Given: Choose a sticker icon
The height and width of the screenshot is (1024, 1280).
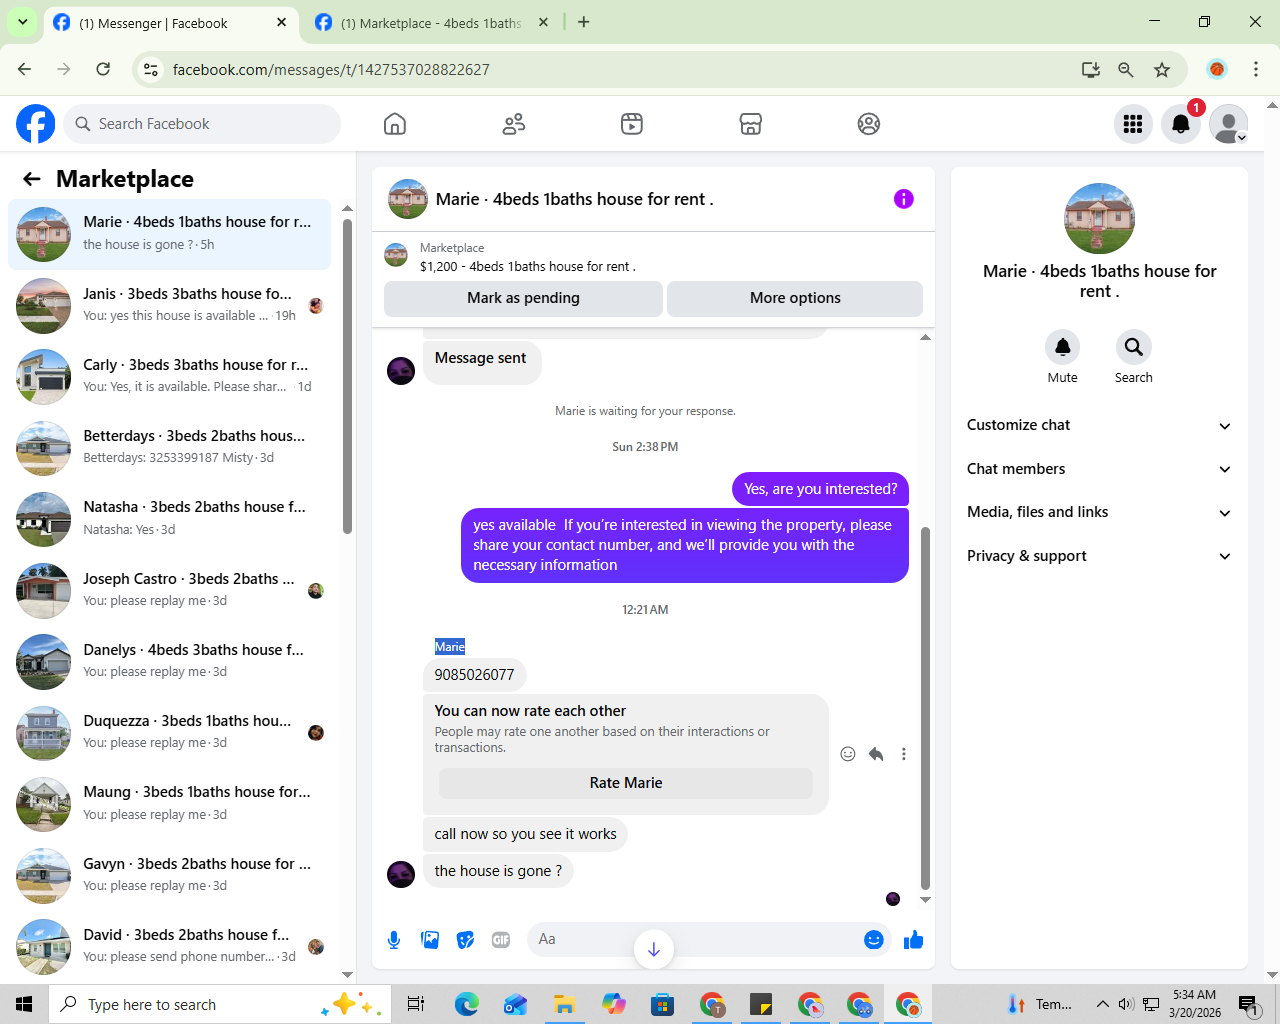Looking at the screenshot, I should 465,940.
